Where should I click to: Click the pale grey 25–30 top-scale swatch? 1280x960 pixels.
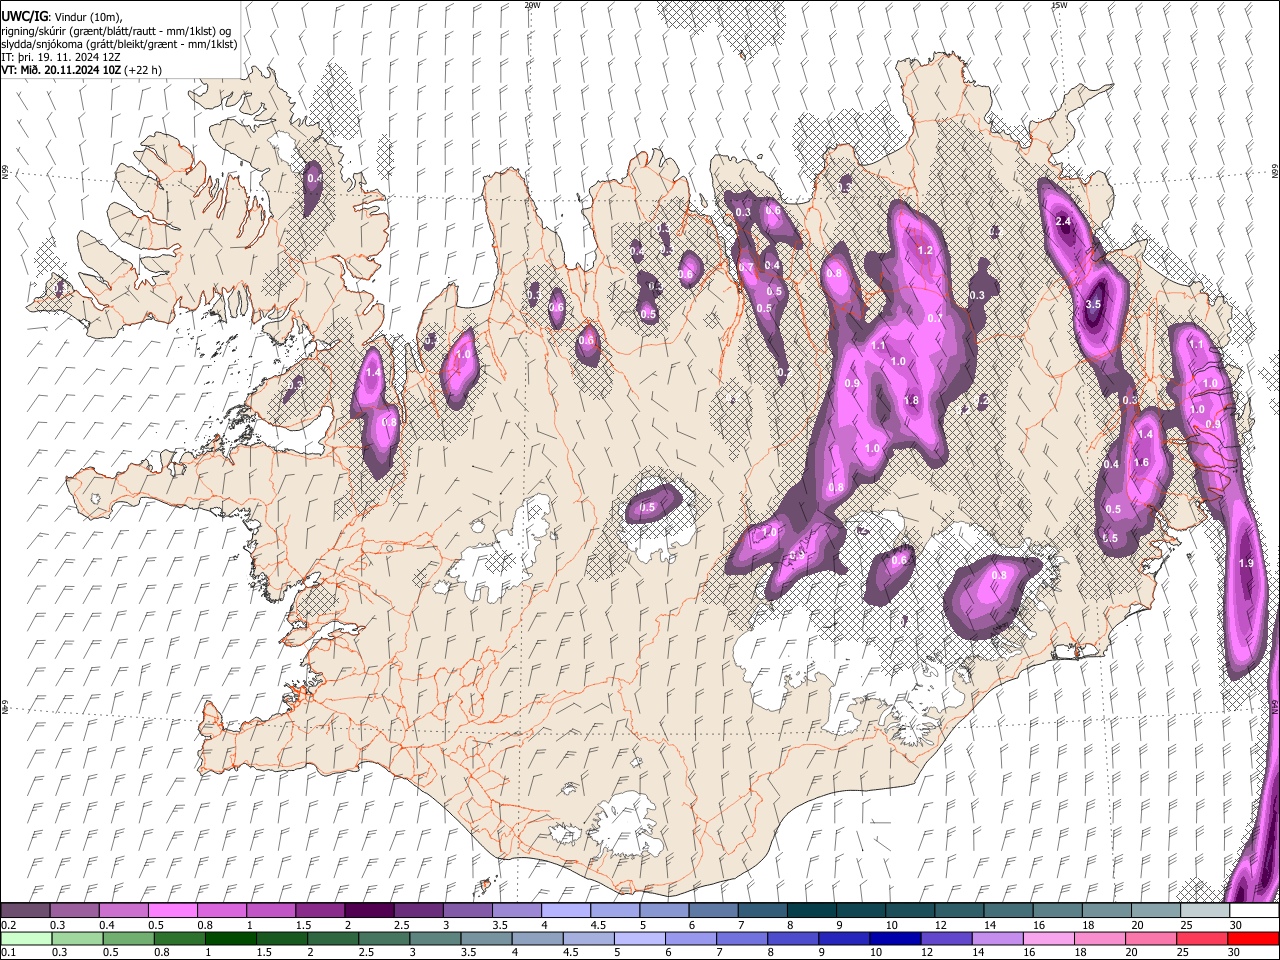click(1203, 910)
